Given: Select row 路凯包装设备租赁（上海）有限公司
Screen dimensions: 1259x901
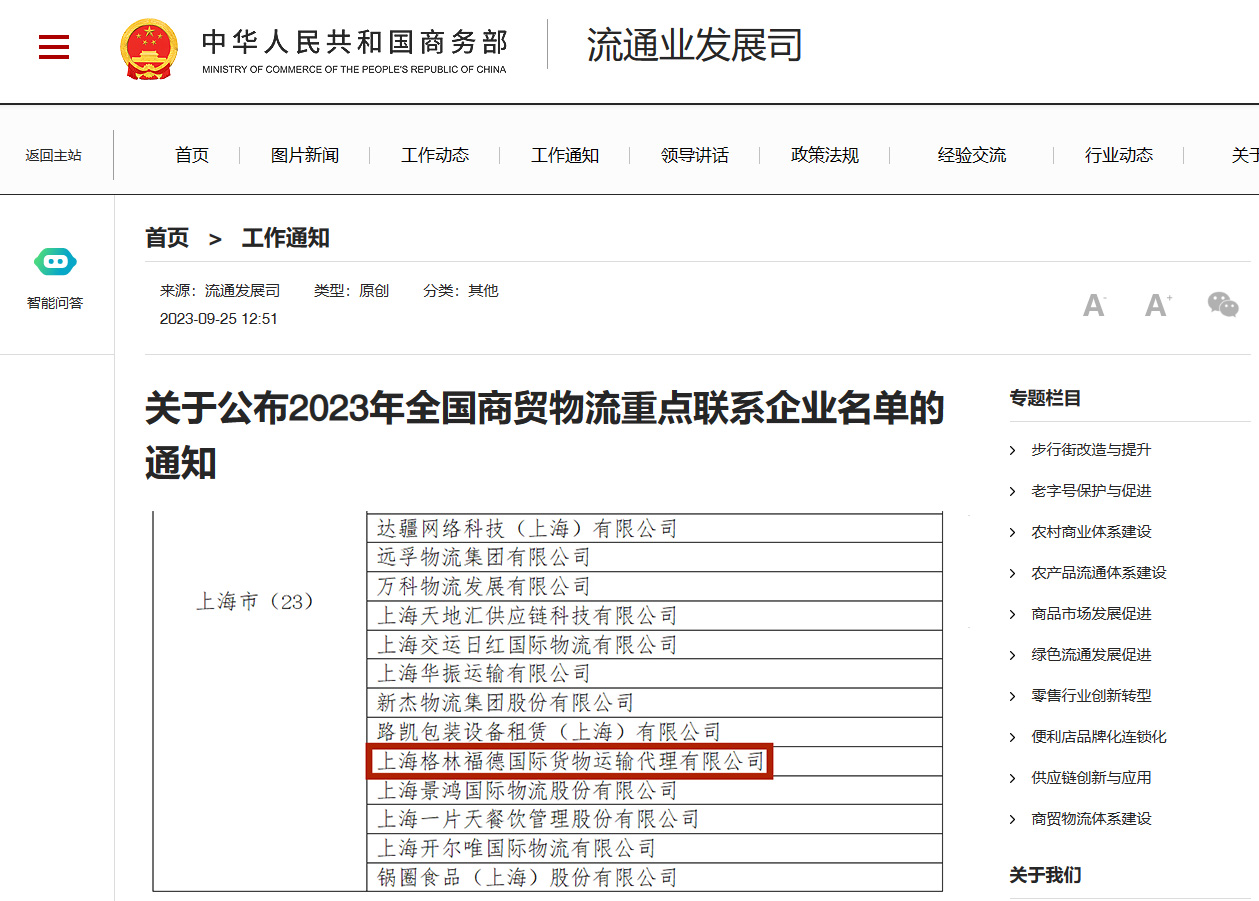Looking at the screenshot, I should (654, 731).
